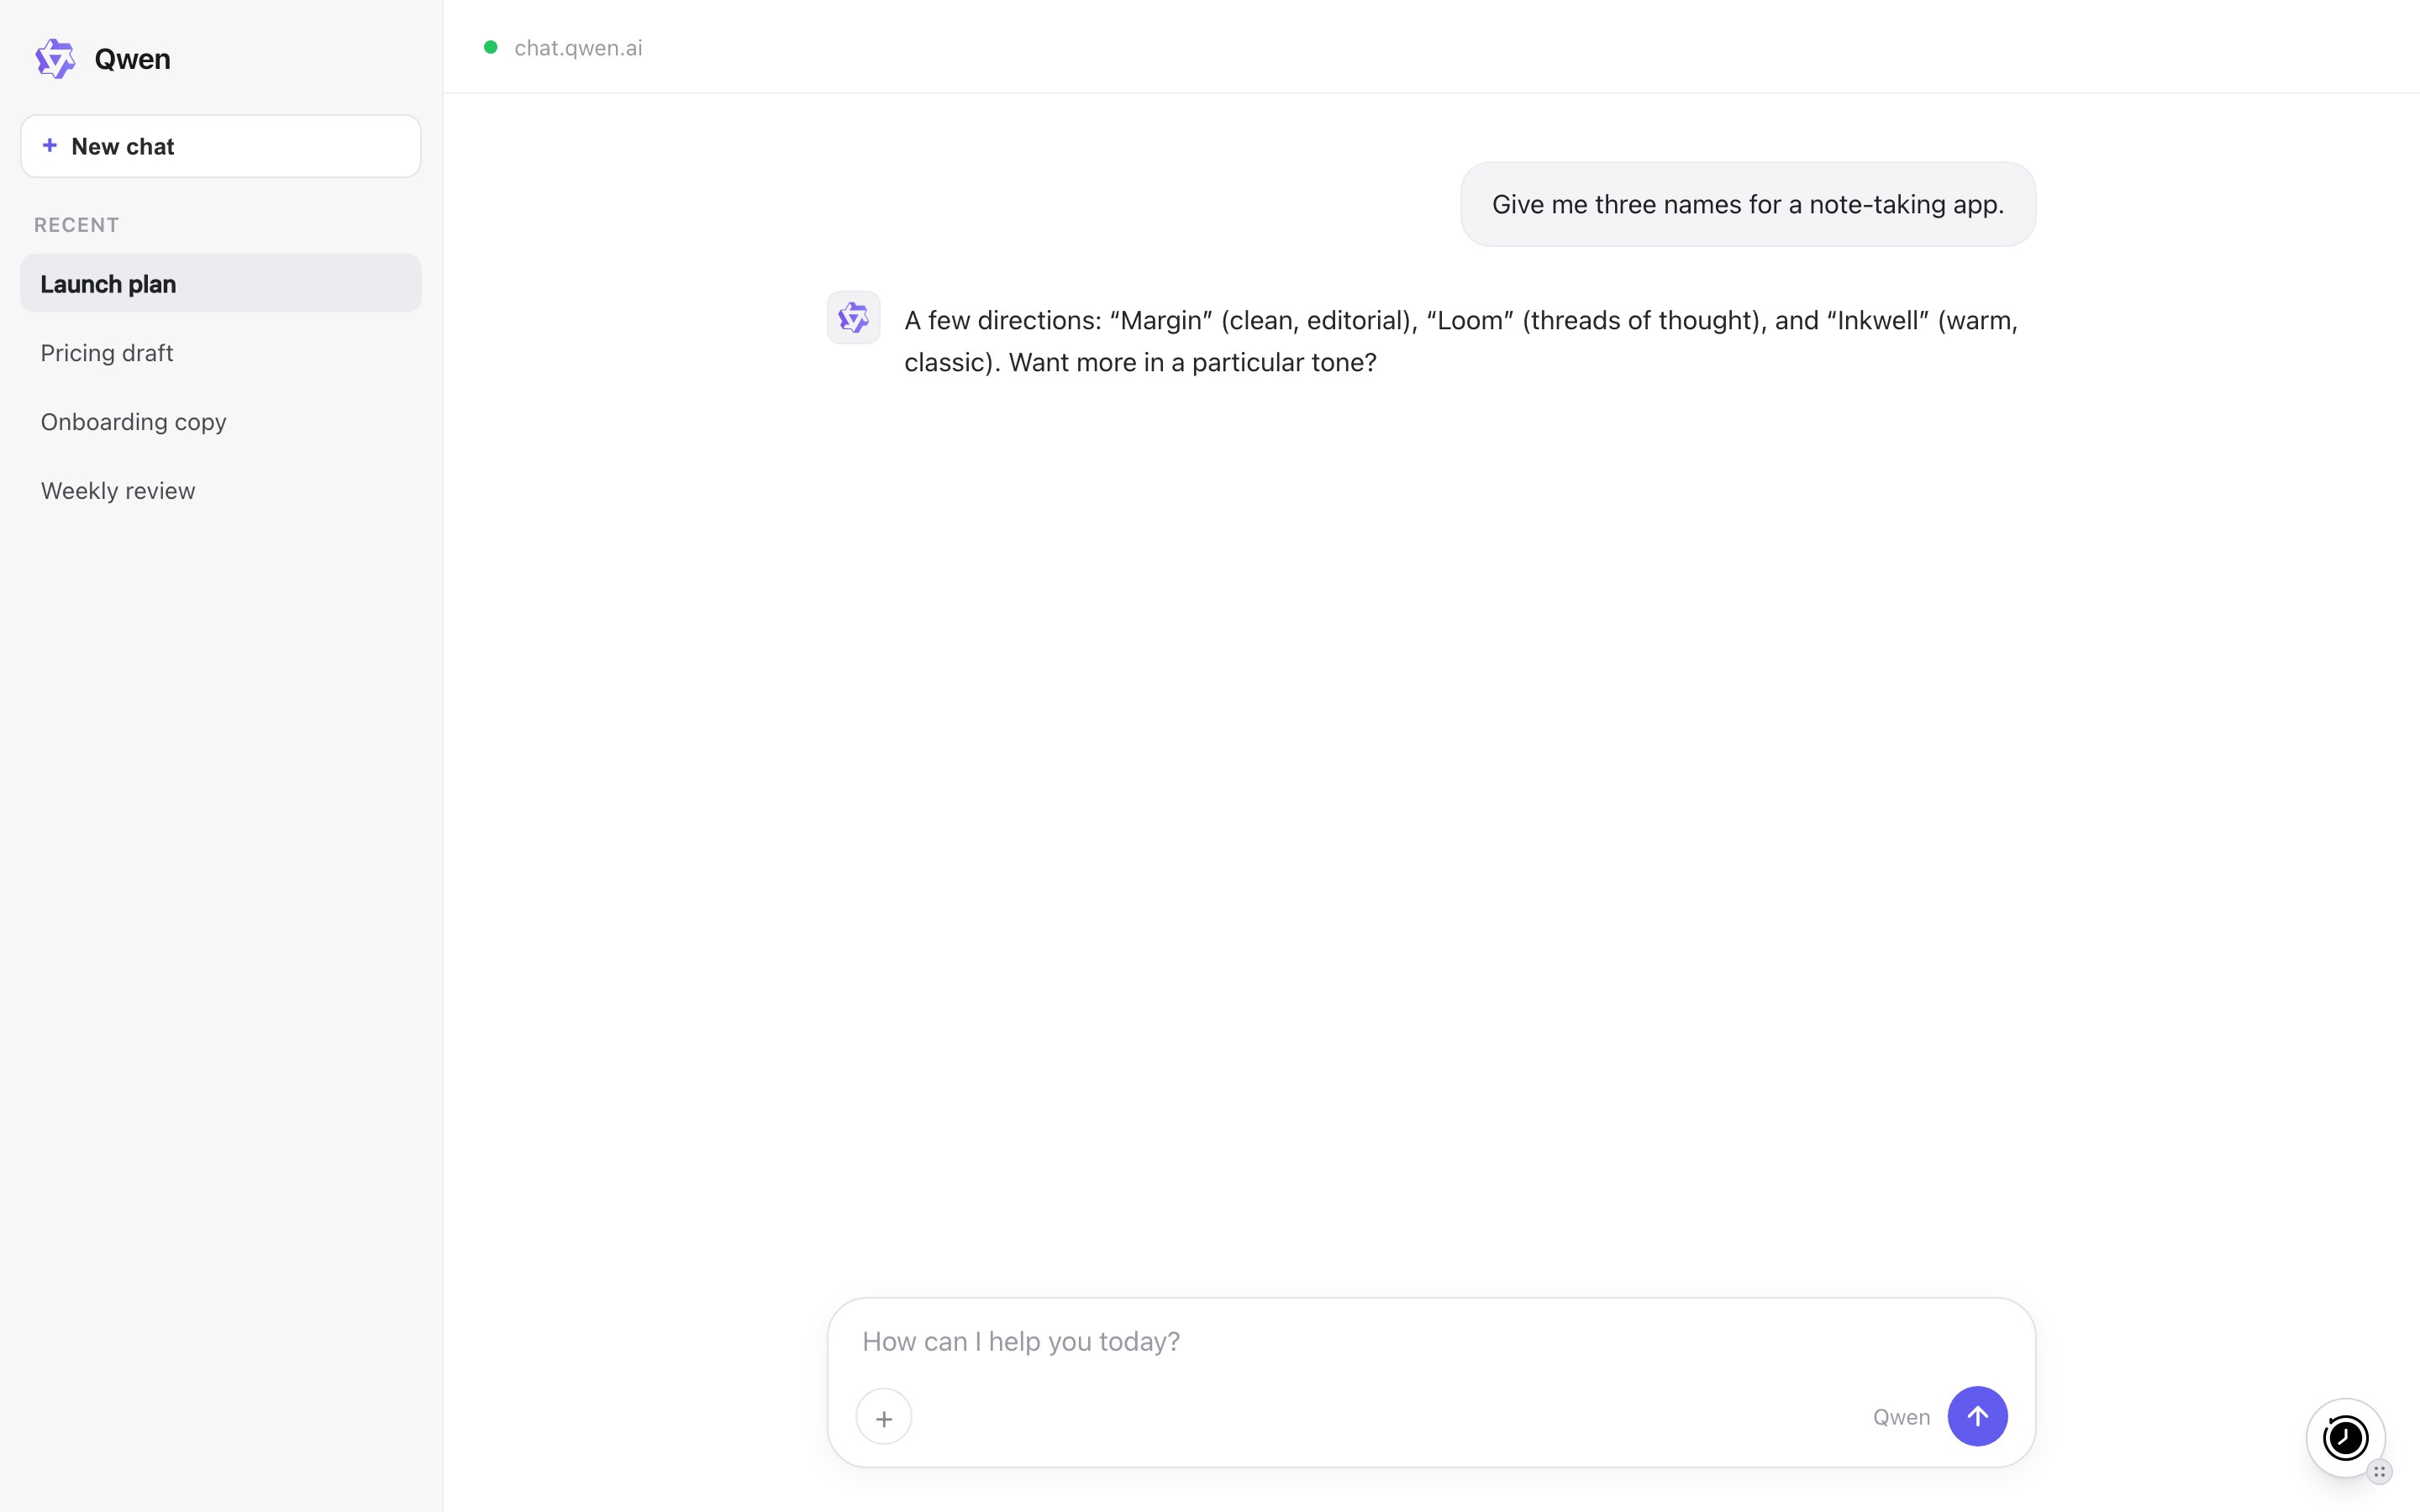Screen dimensions: 2420x1512
Task: Open the Launch plan conversation
Action: click(221, 283)
